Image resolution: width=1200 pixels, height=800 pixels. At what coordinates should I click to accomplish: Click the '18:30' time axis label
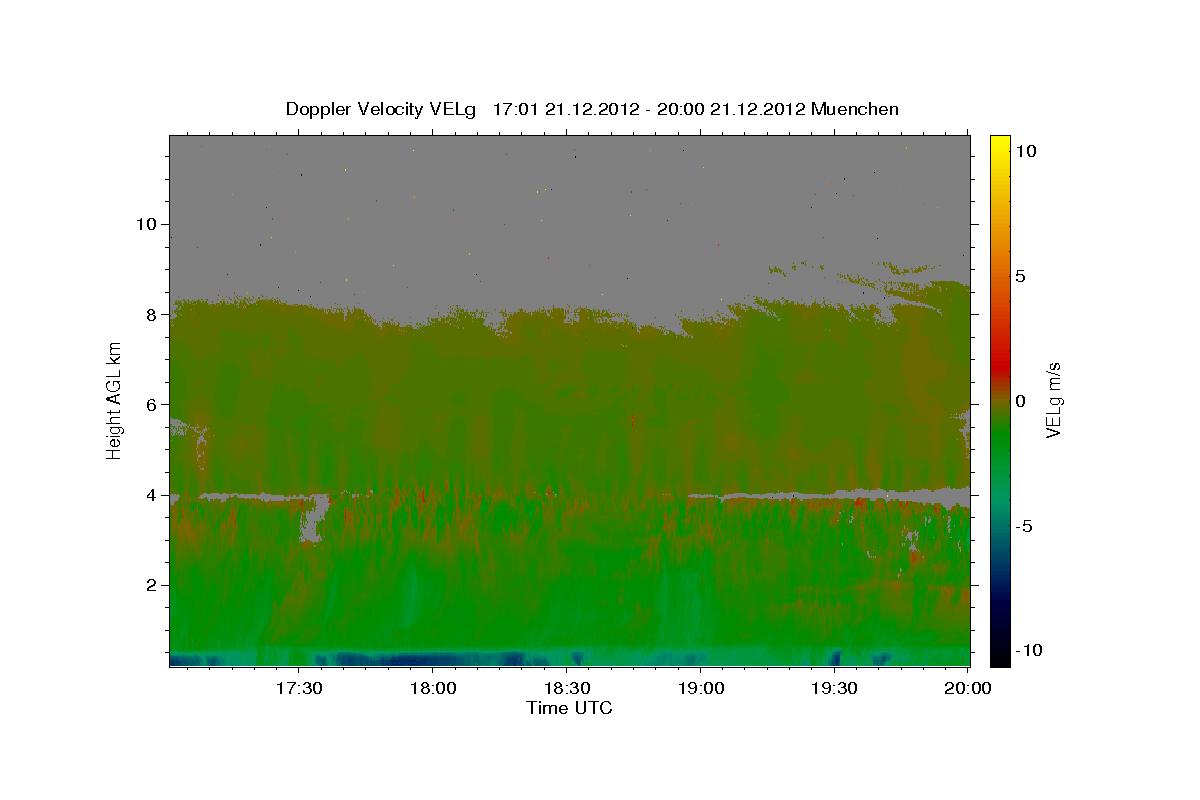click(566, 689)
